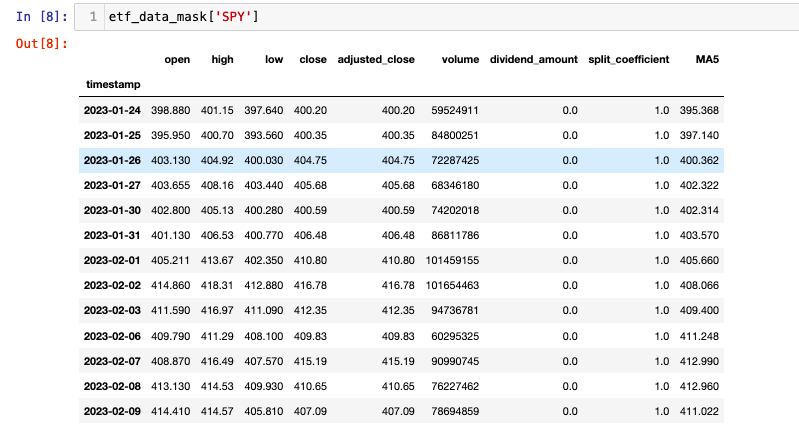799x428 pixels.
Task: Click volume value 84800251
Action: coord(455,136)
